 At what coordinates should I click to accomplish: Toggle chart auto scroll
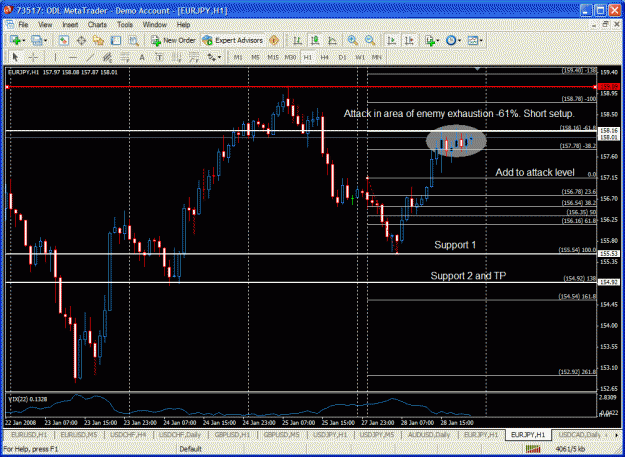[392, 40]
